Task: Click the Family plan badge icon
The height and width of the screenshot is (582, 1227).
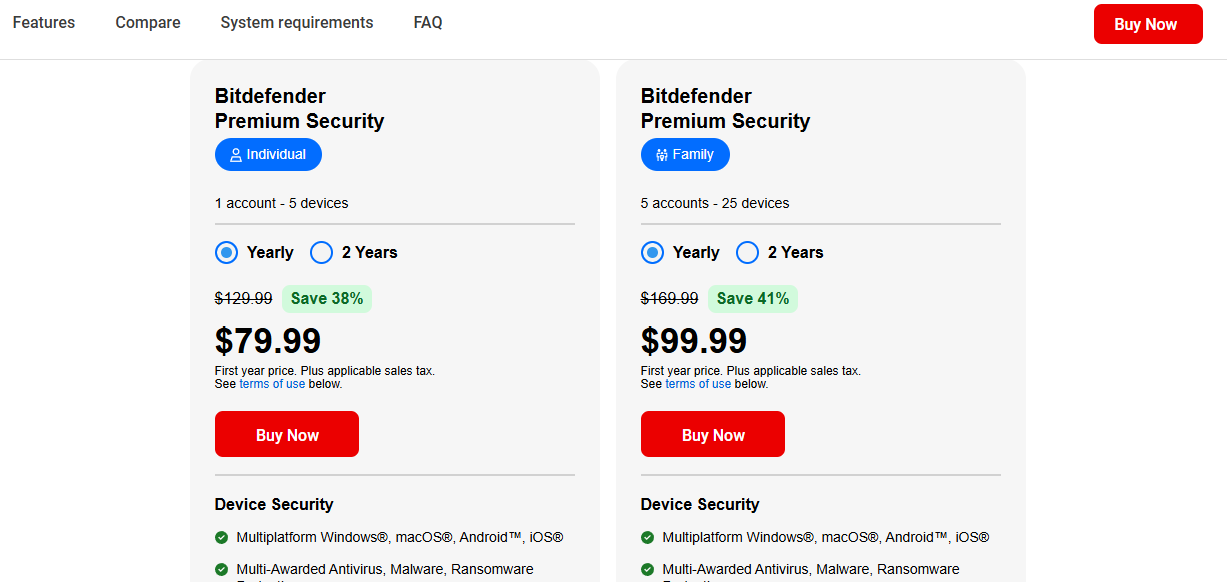Action: click(x=661, y=155)
